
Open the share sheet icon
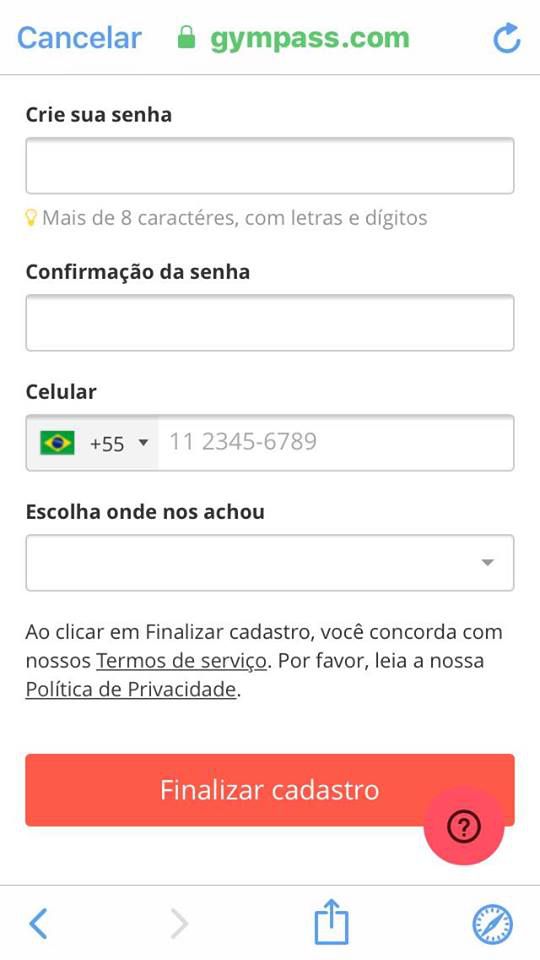331,921
